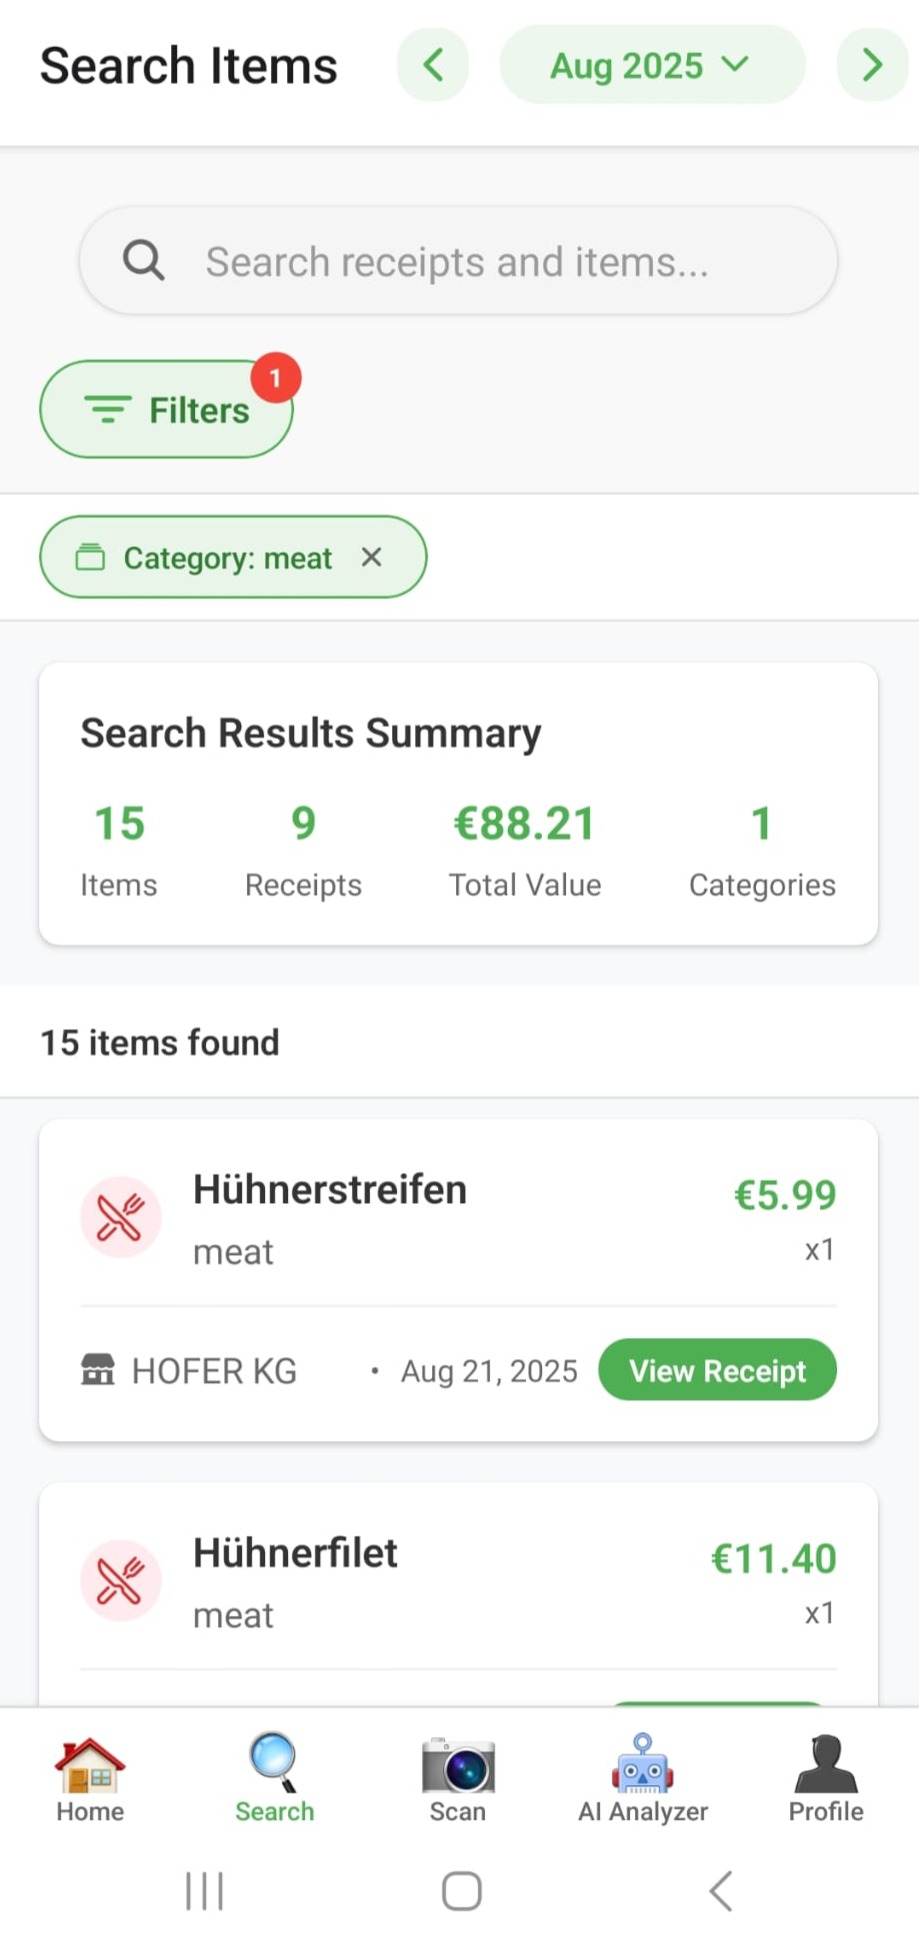The image size is (919, 1955).
Task: Go to the previous month
Action: (x=433, y=66)
